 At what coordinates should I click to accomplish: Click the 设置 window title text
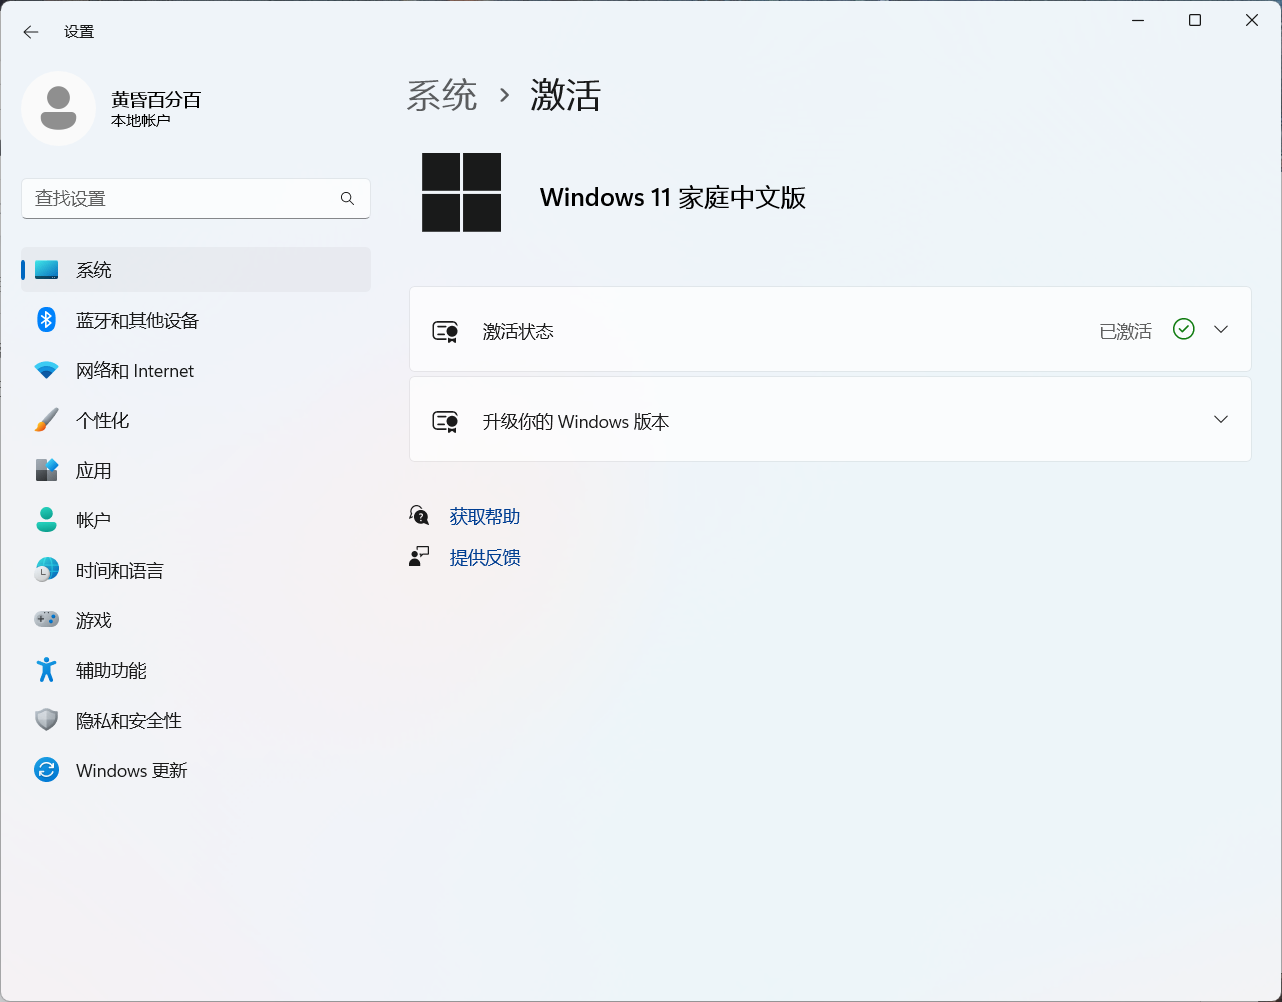click(x=79, y=32)
